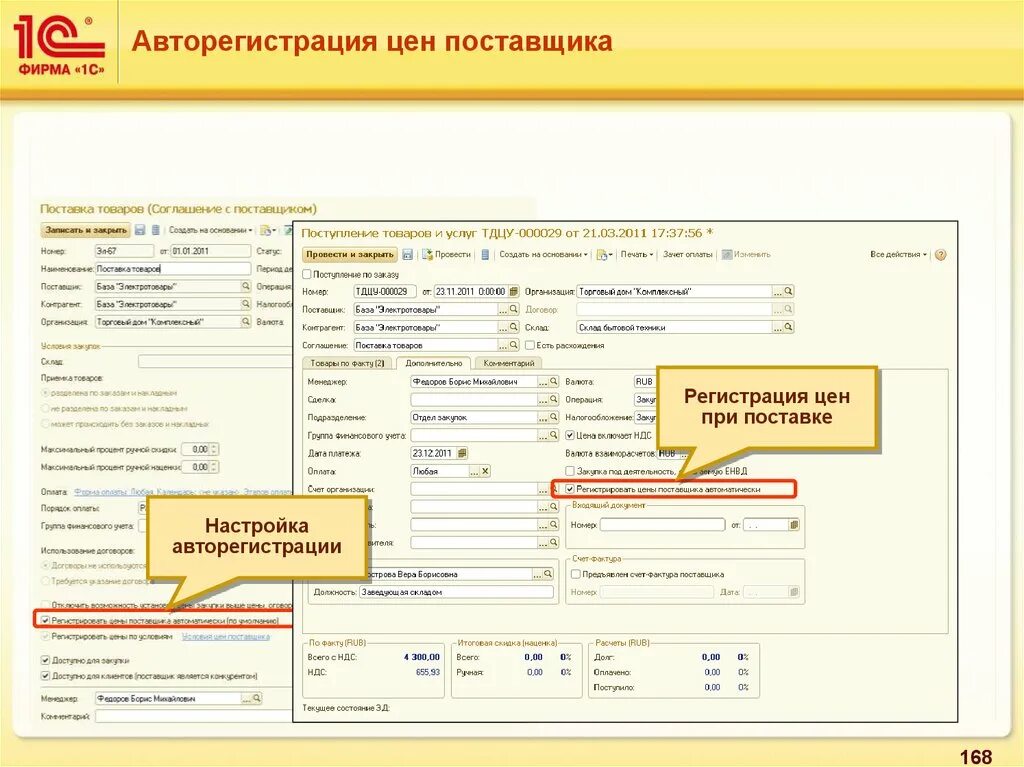Click the 'Максимальный процент ручной наценки' spinner arrows
Viewport: 1024px width, 767px height.
[x=214, y=467]
